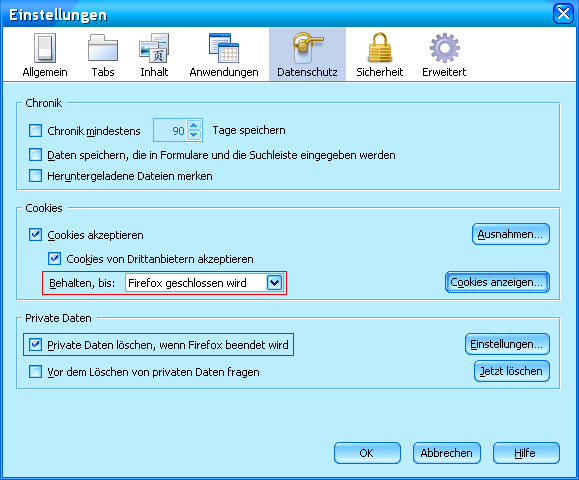Confirm the dialog with OK

coord(367,453)
